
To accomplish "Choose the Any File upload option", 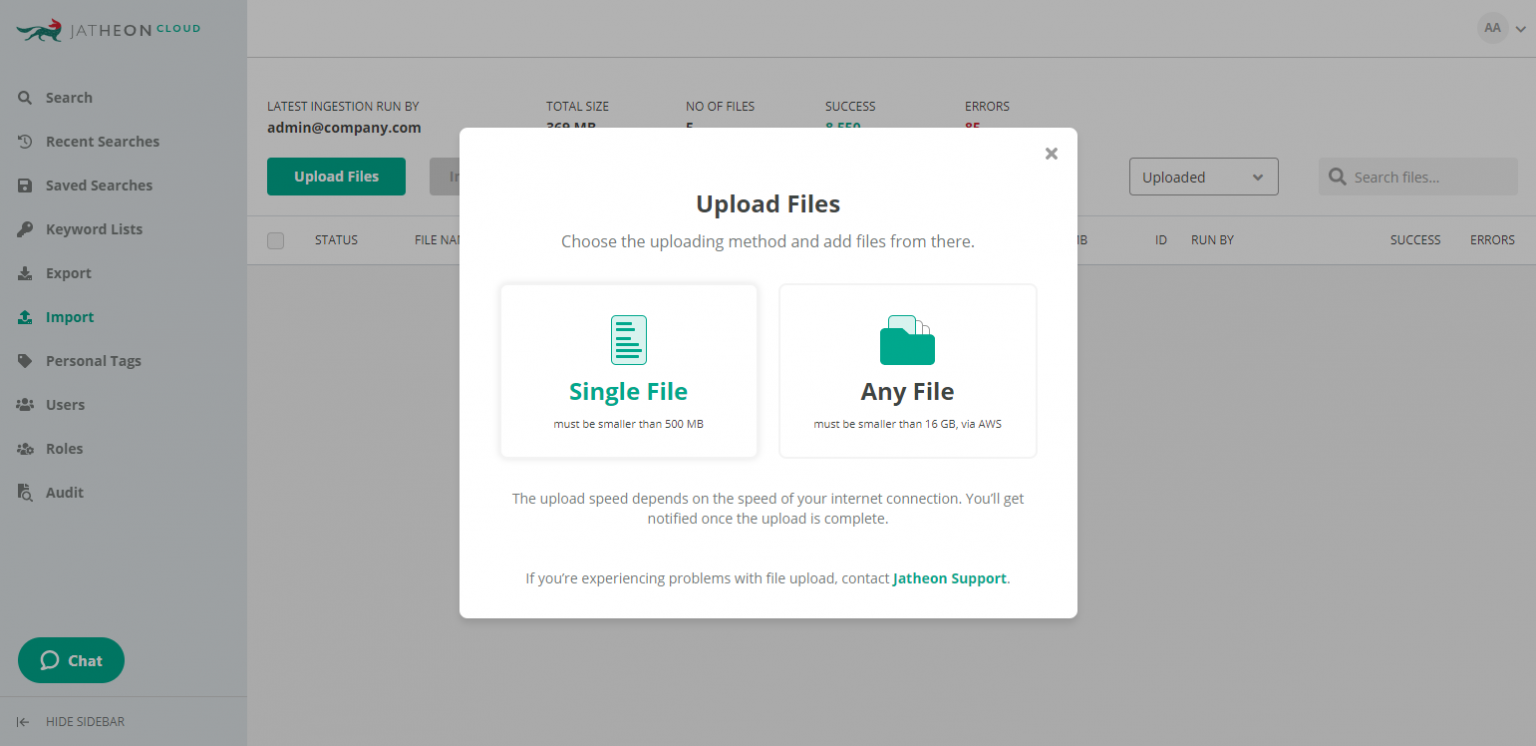I will (907, 370).
